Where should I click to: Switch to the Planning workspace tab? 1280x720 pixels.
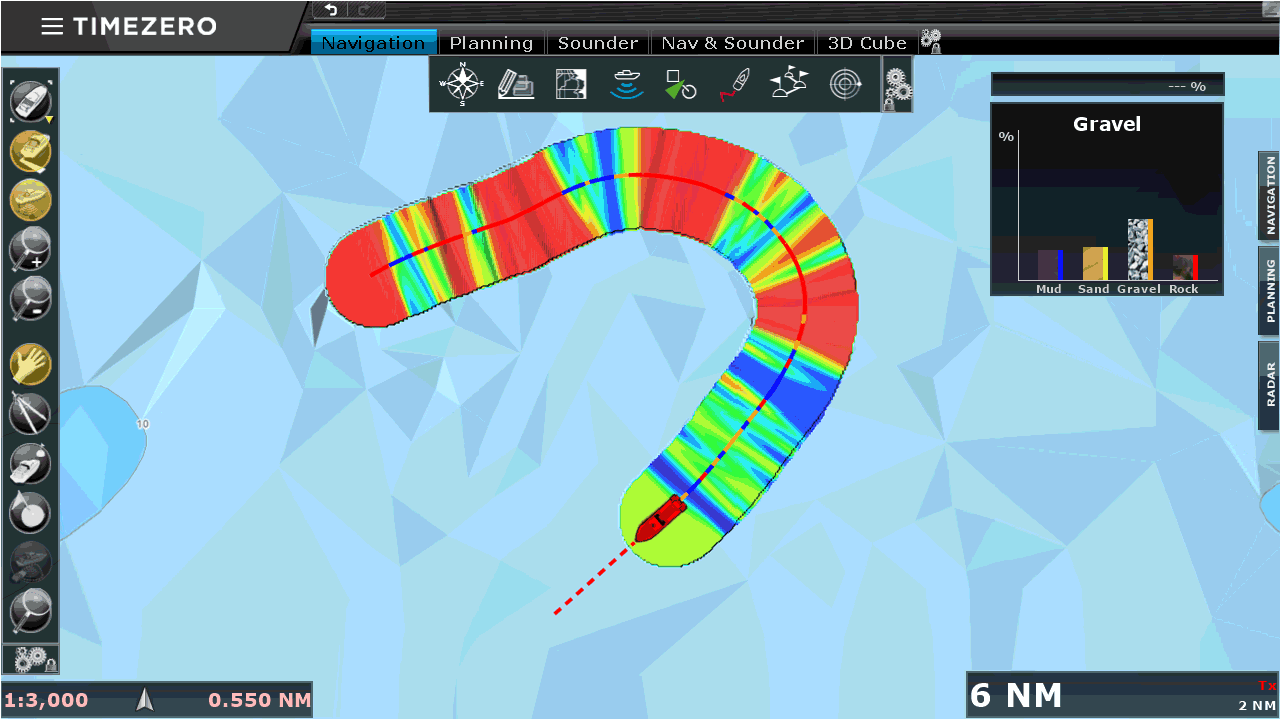pyautogui.click(x=491, y=43)
